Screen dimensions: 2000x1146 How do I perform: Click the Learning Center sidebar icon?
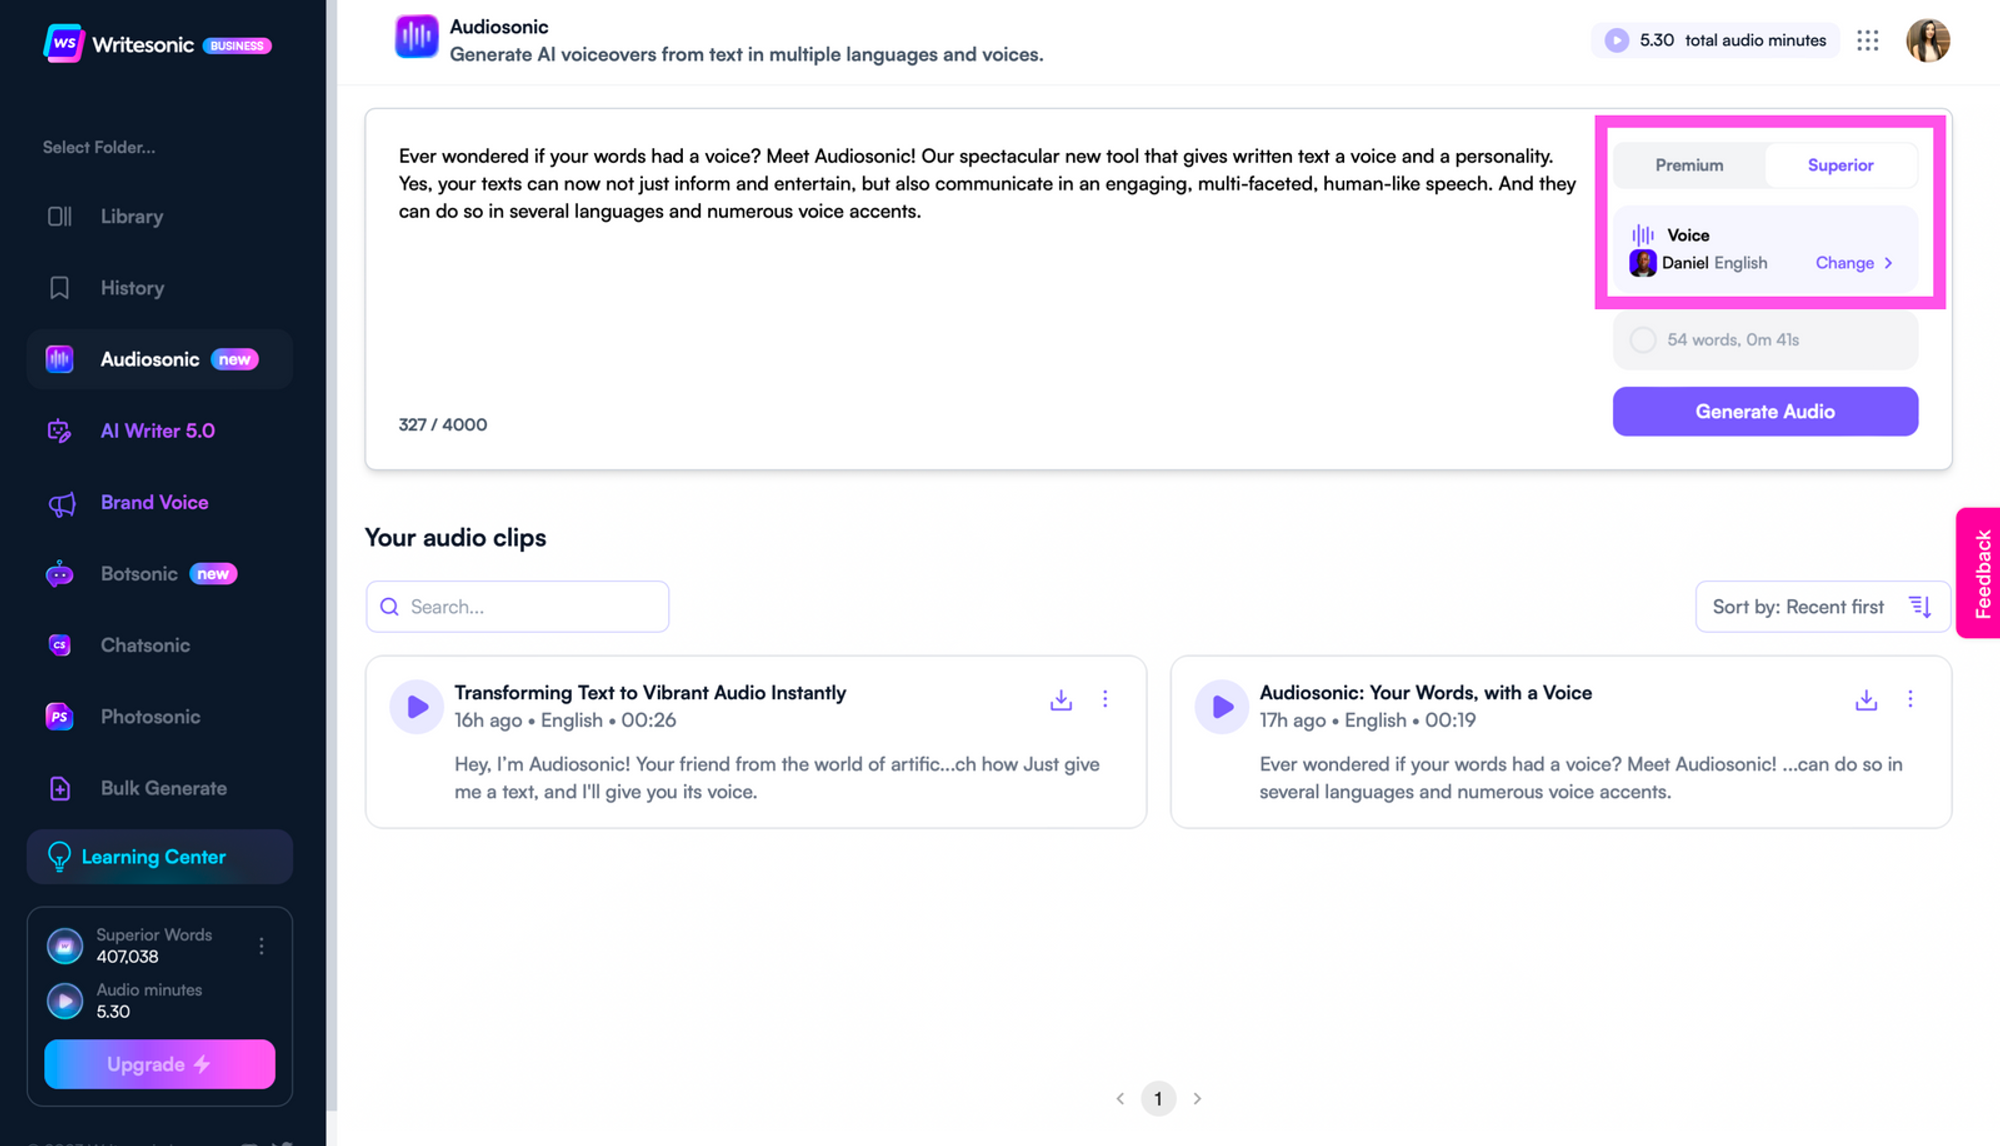(58, 856)
